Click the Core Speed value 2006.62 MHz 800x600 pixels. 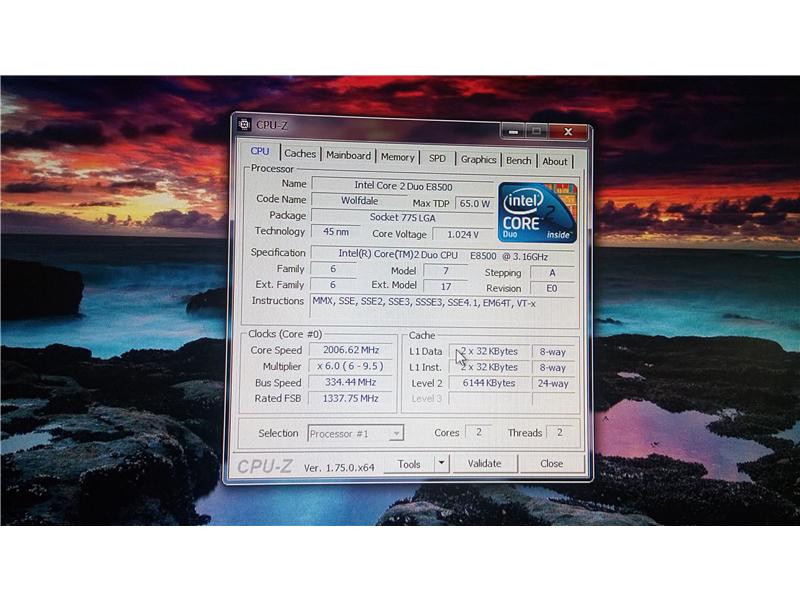[351, 350]
